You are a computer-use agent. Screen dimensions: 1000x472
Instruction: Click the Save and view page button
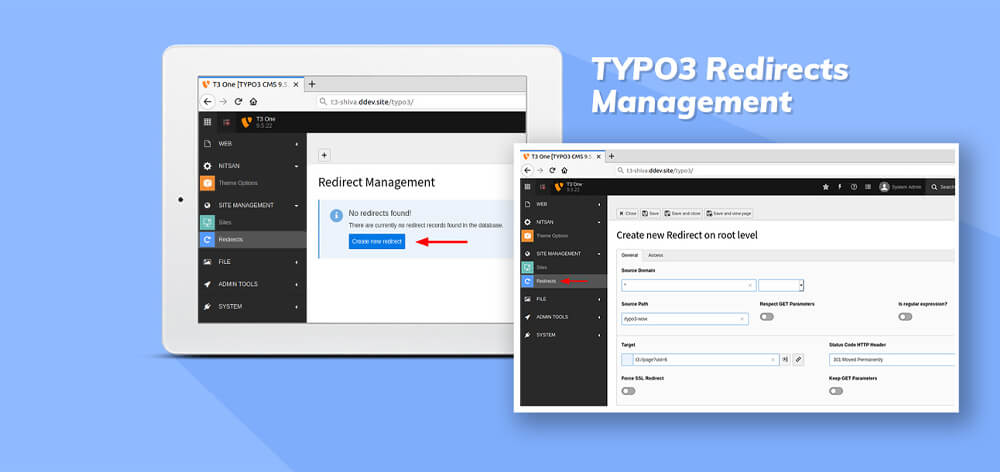[729, 214]
